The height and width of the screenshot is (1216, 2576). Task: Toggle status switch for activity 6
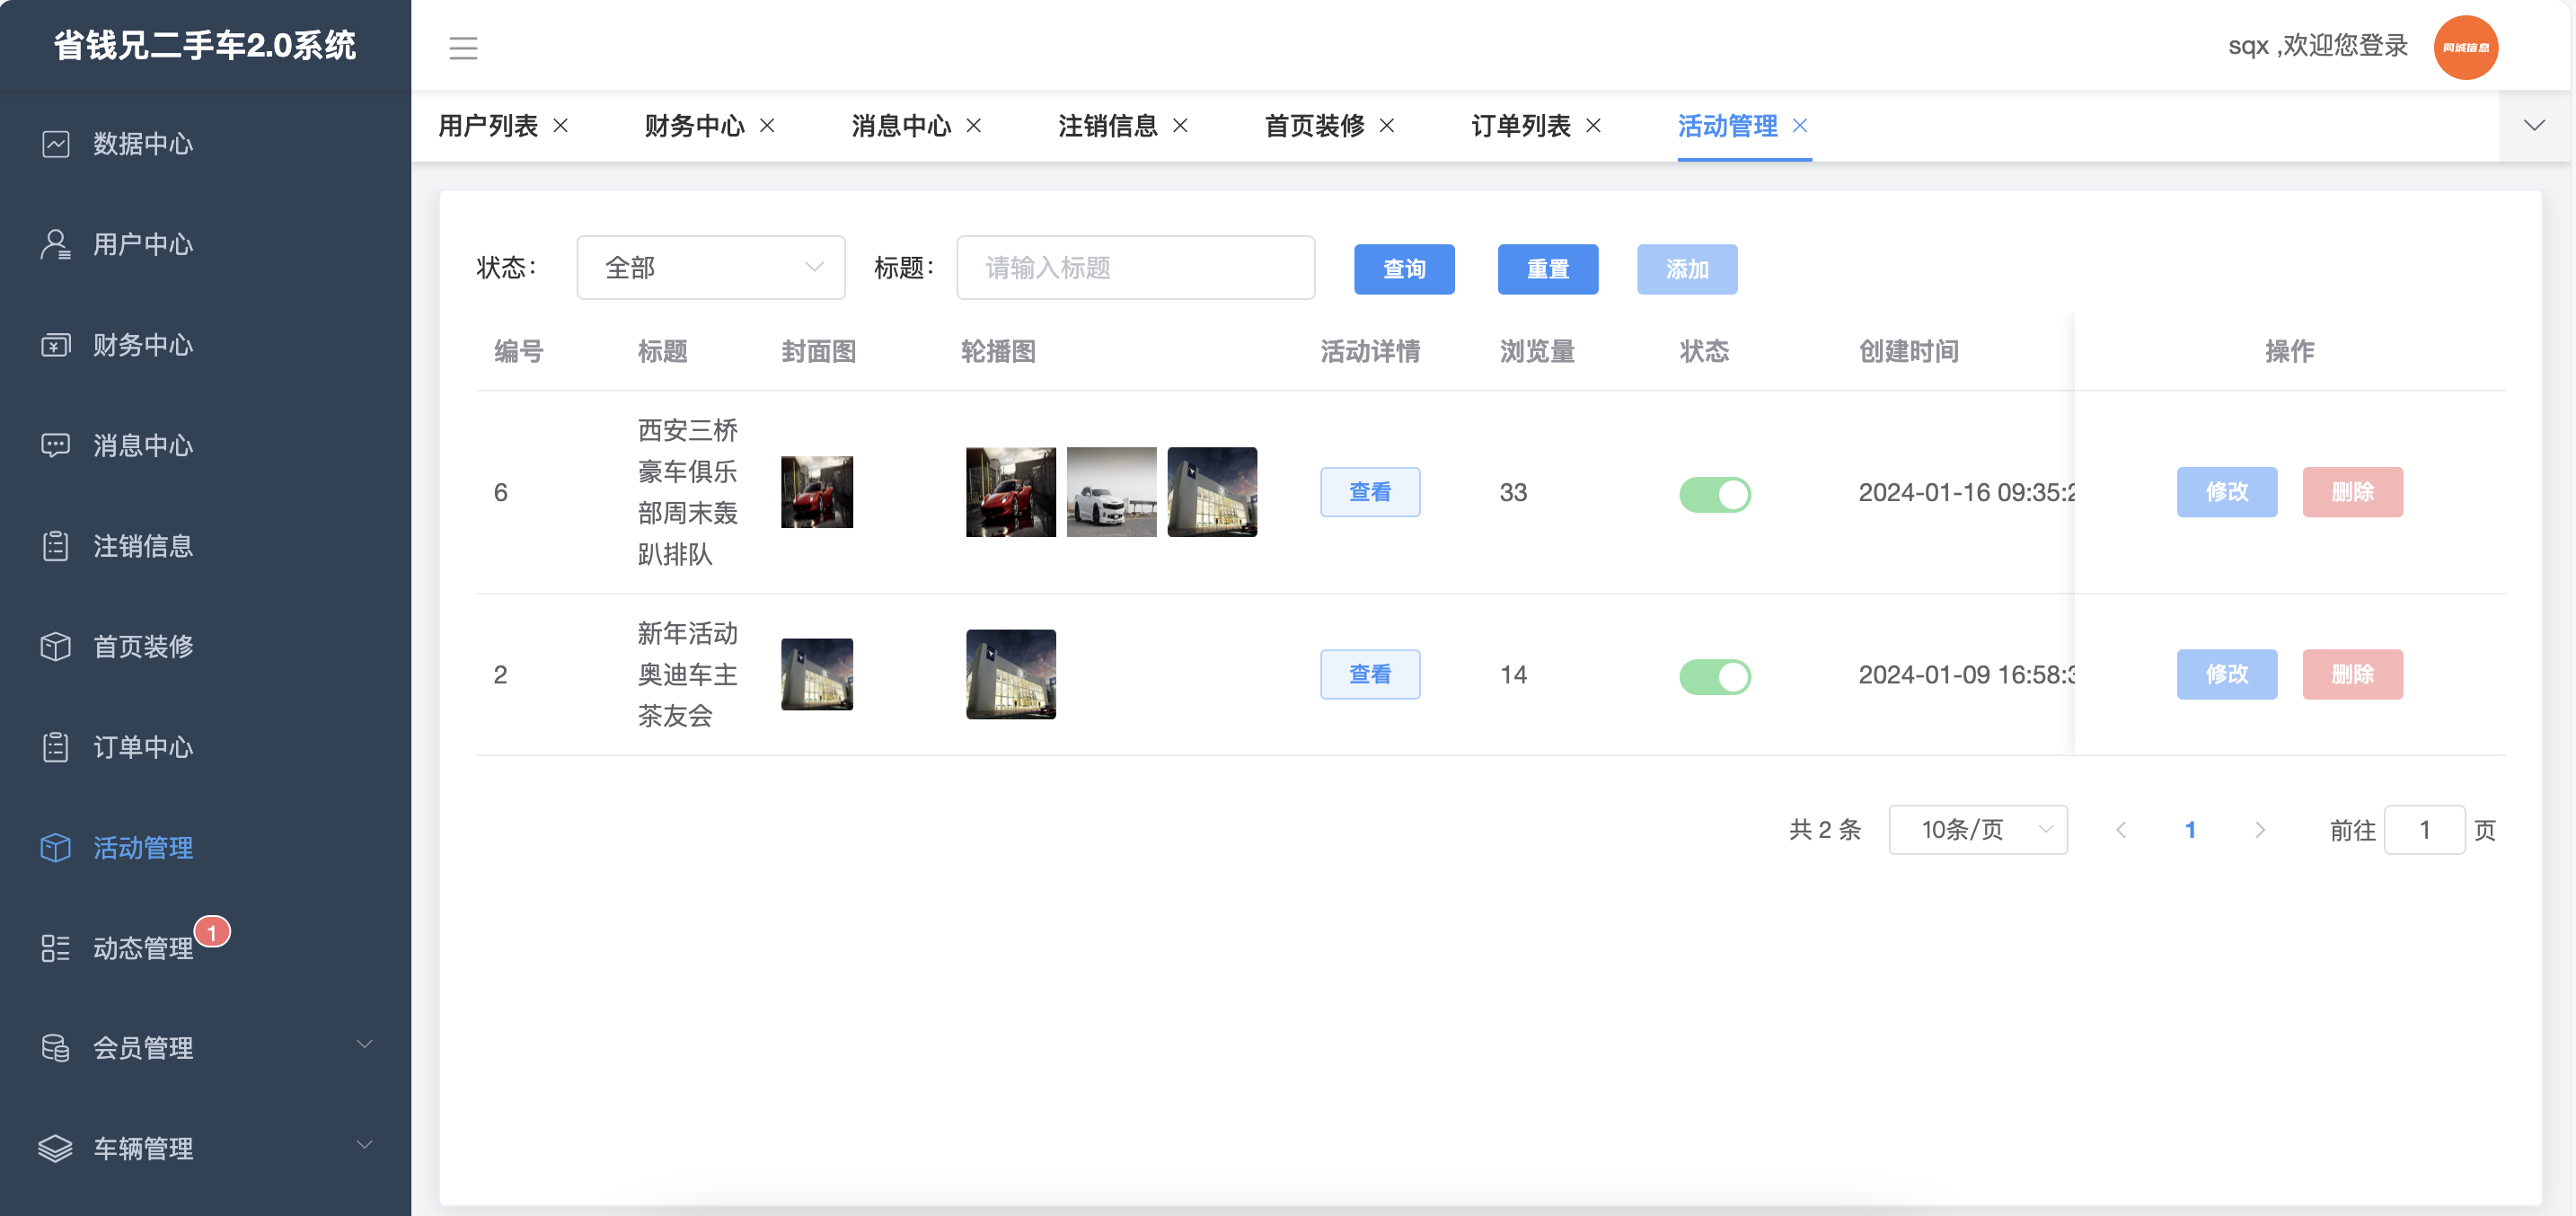tap(1715, 493)
